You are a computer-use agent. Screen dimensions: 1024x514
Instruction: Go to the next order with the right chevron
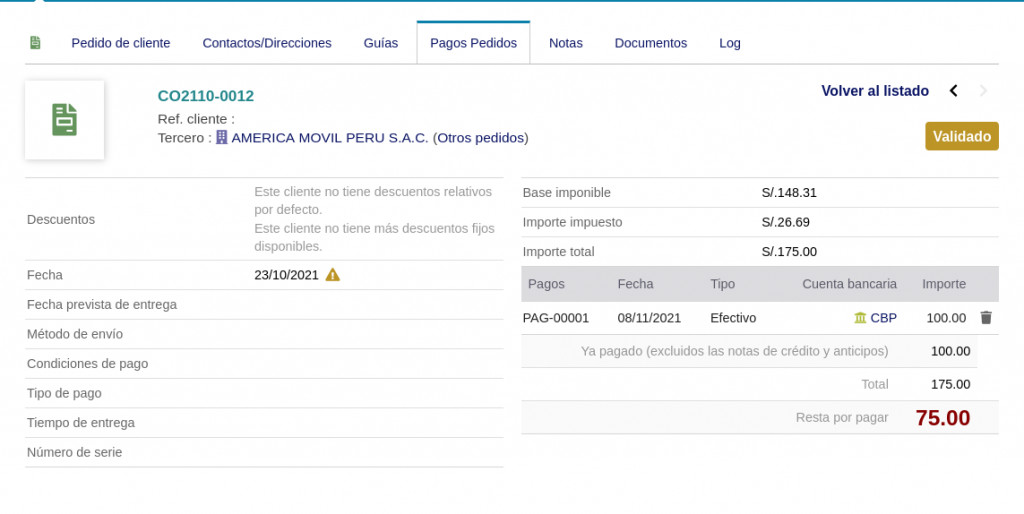pos(983,91)
